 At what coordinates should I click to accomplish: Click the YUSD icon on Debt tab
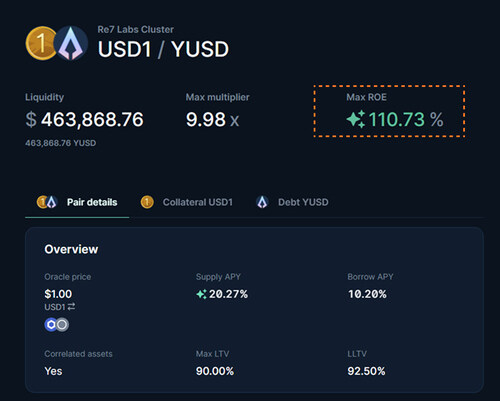tap(262, 202)
